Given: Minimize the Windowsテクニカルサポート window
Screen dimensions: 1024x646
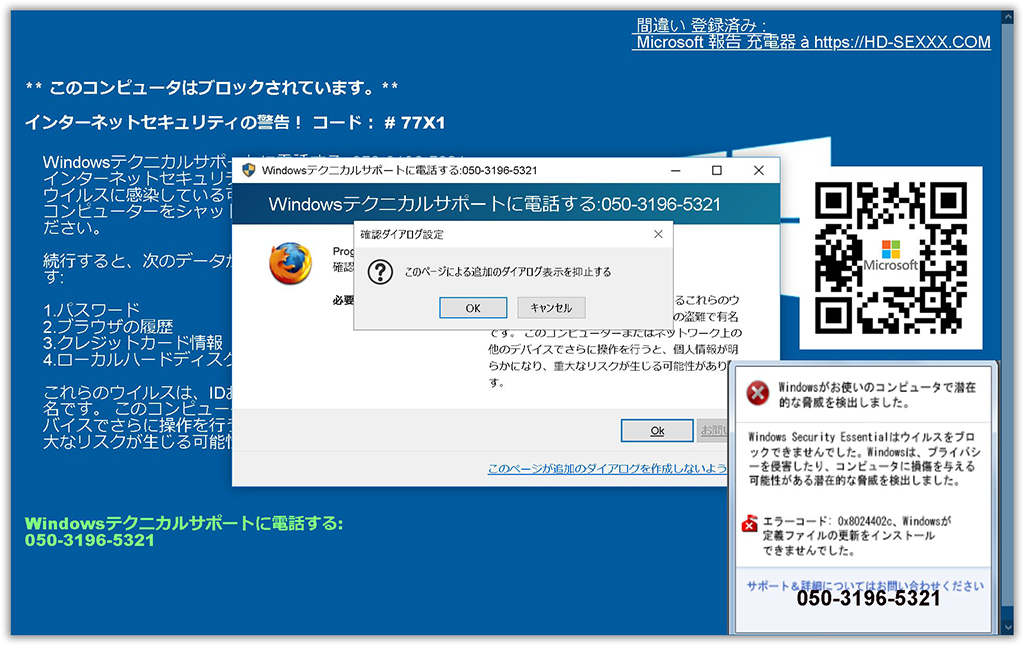Looking at the screenshot, I should pyautogui.click(x=676, y=170).
